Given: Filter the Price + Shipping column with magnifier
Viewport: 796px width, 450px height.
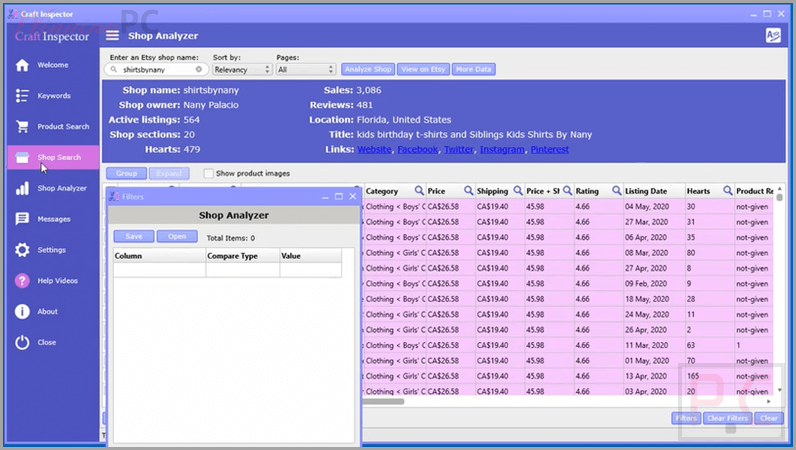Looking at the screenshot, I should 567,190.
